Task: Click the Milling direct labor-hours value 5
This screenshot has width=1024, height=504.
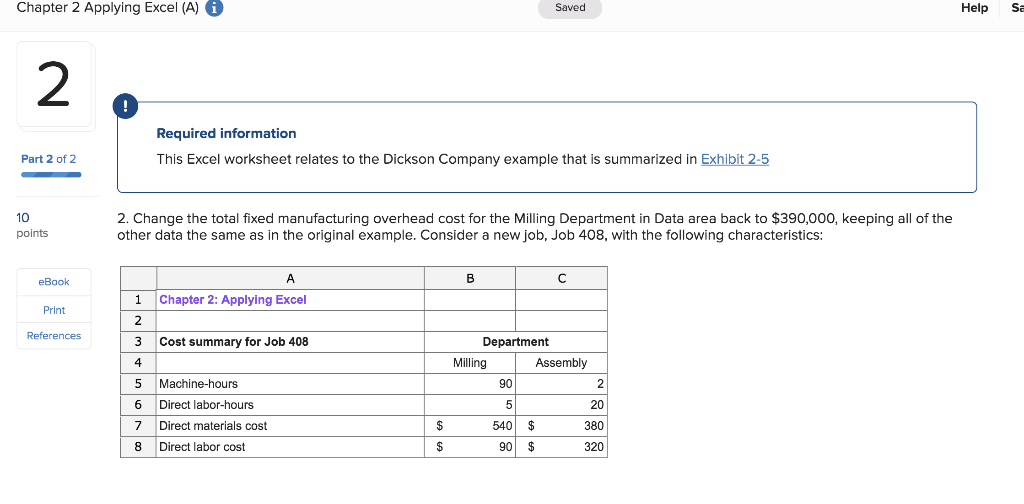Action: (470, 405)
